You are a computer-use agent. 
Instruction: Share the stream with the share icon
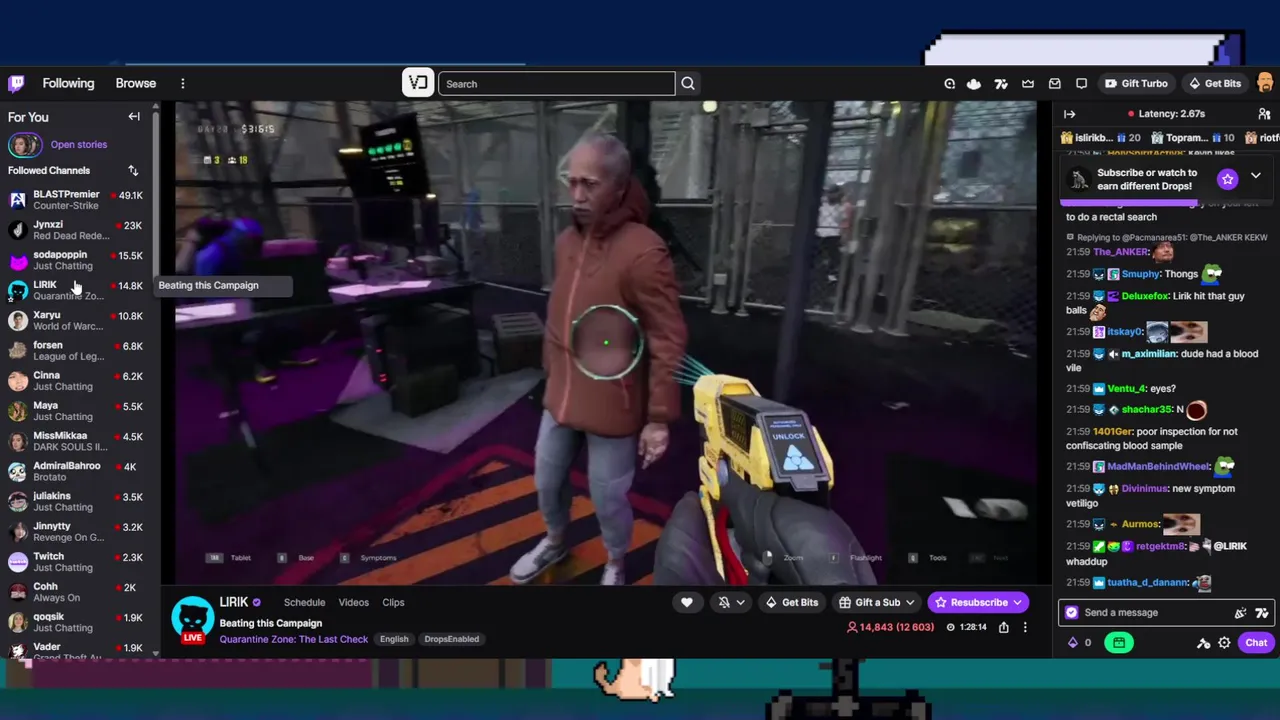[1003, 627]
